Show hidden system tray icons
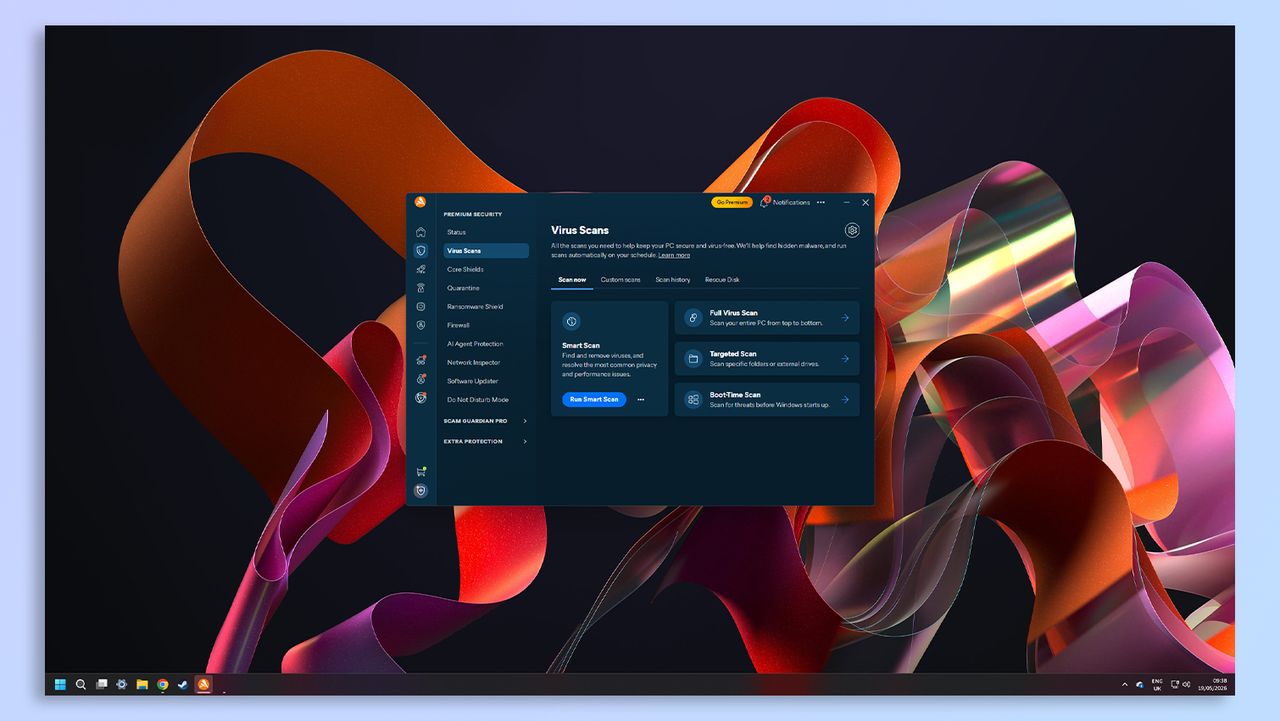The image size is (1280, 721). point(1125,685)
